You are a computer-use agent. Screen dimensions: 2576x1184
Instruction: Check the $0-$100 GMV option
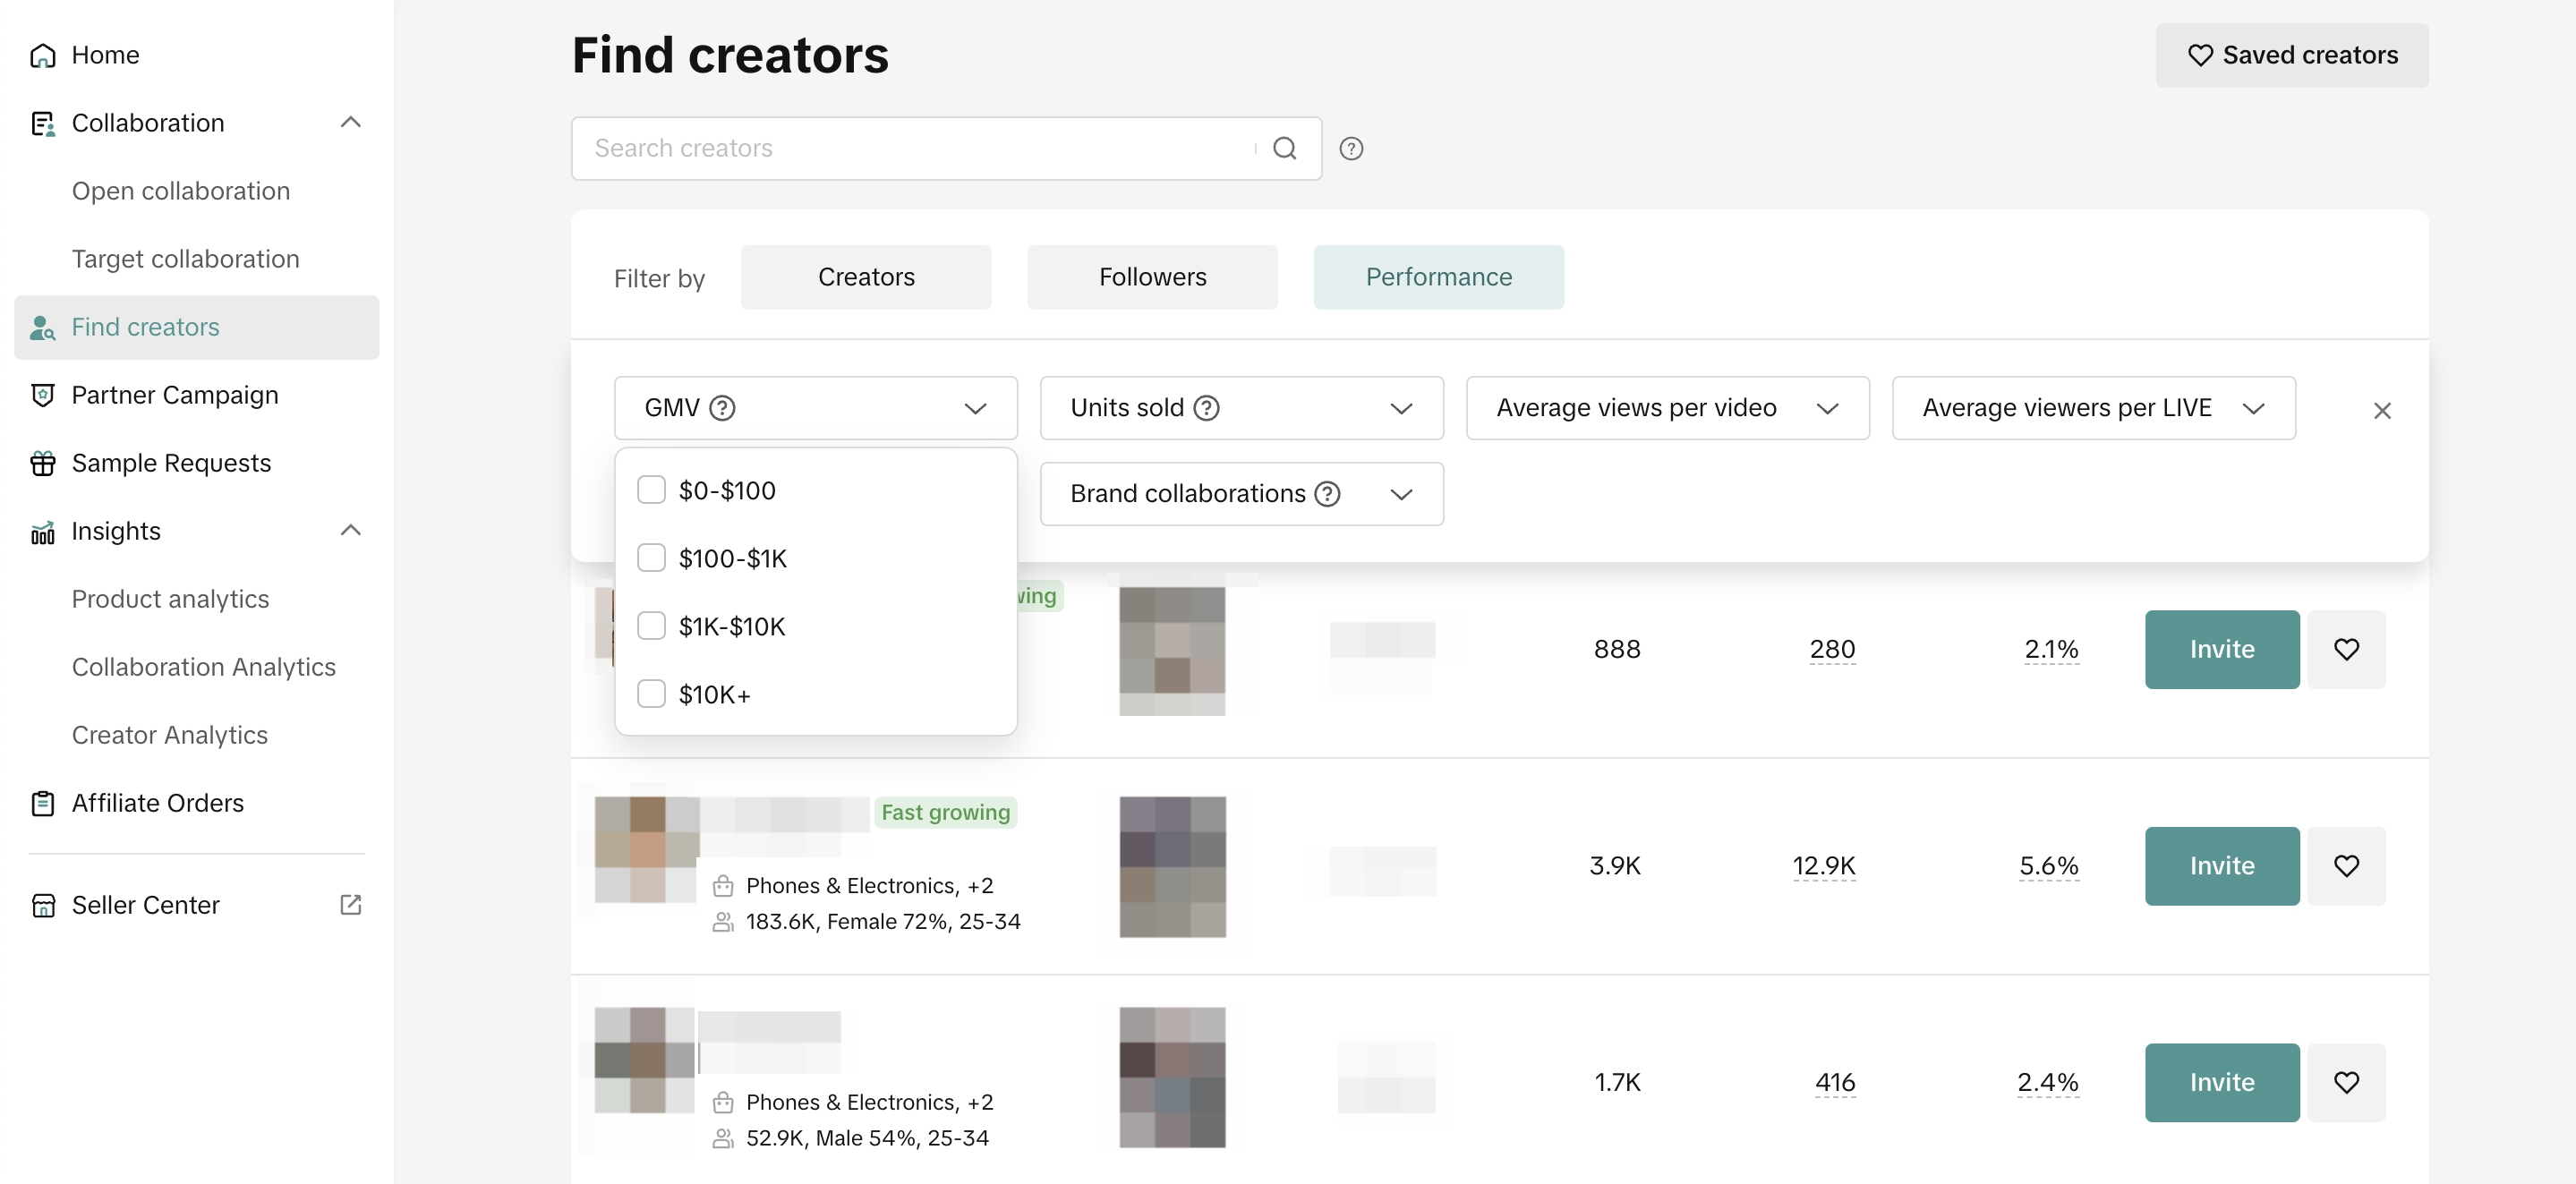pyautogui.click(x=651, y=490)
